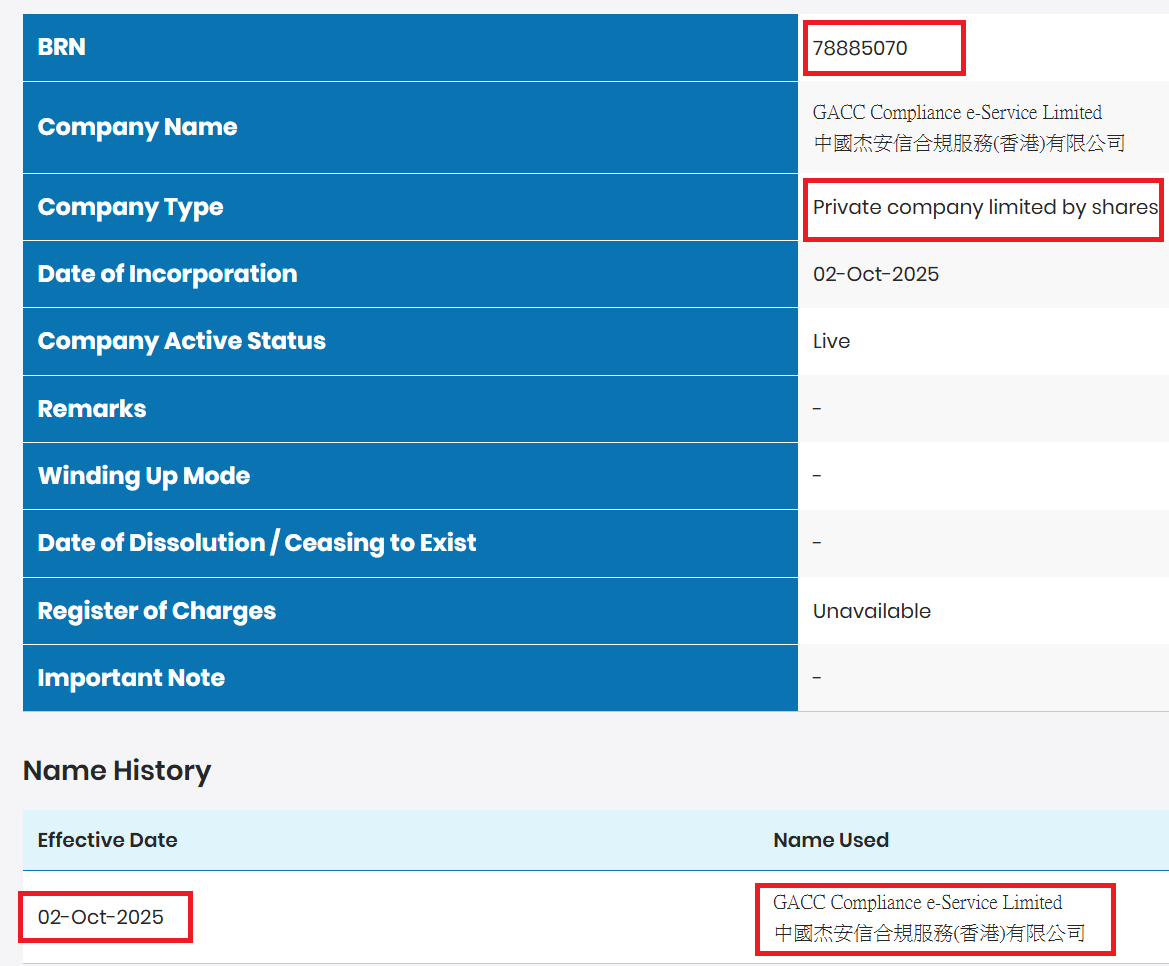Select the Company Name row label
Viewport: 1169px width, 966px height.
click(x=137, y=127)
